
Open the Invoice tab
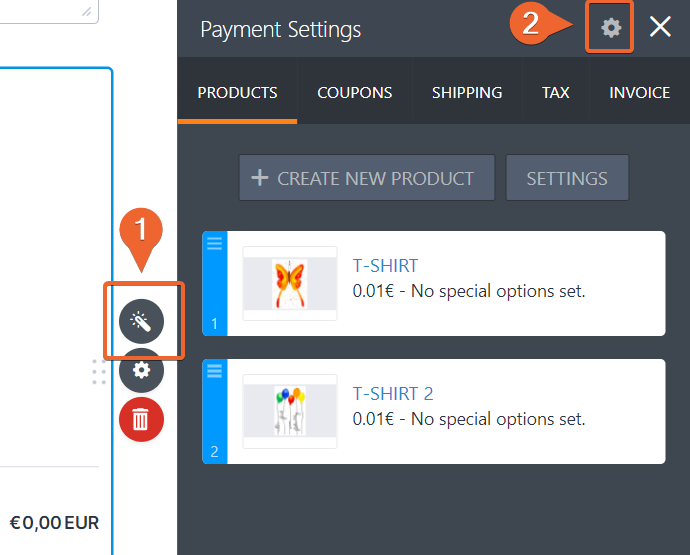pos(640,93)
